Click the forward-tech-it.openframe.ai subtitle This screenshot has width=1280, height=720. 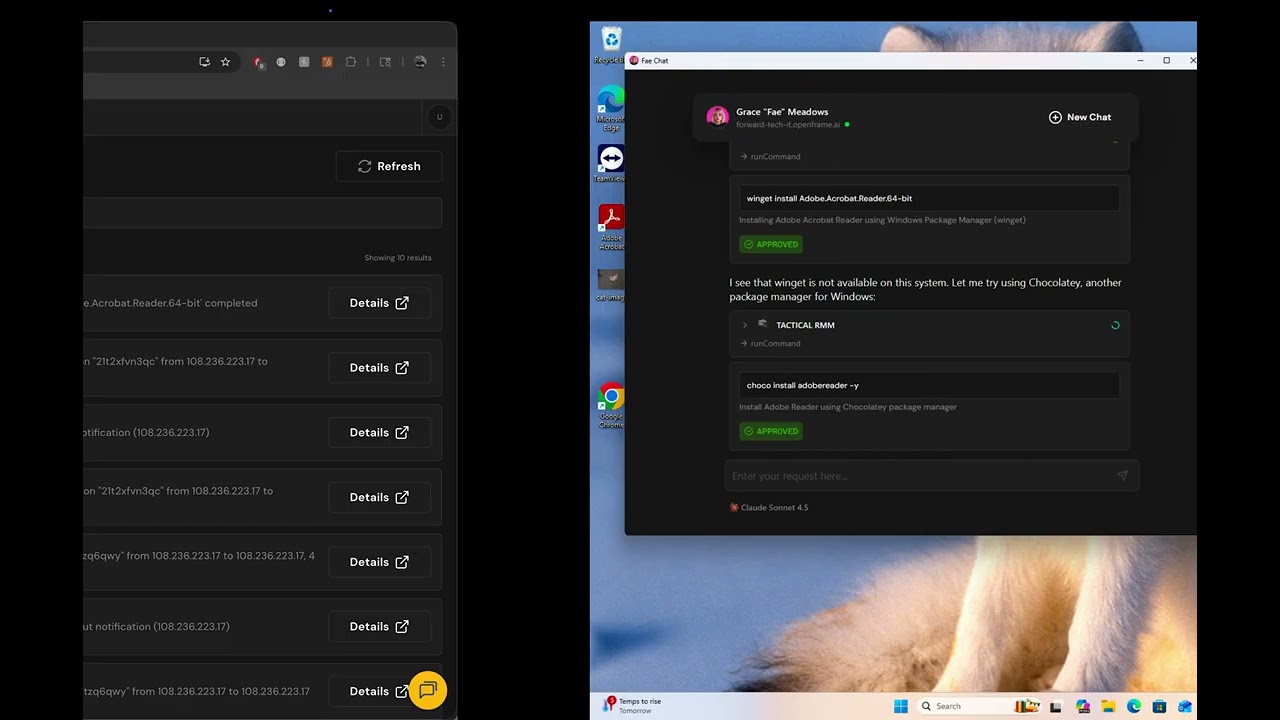tap(788, 125)
